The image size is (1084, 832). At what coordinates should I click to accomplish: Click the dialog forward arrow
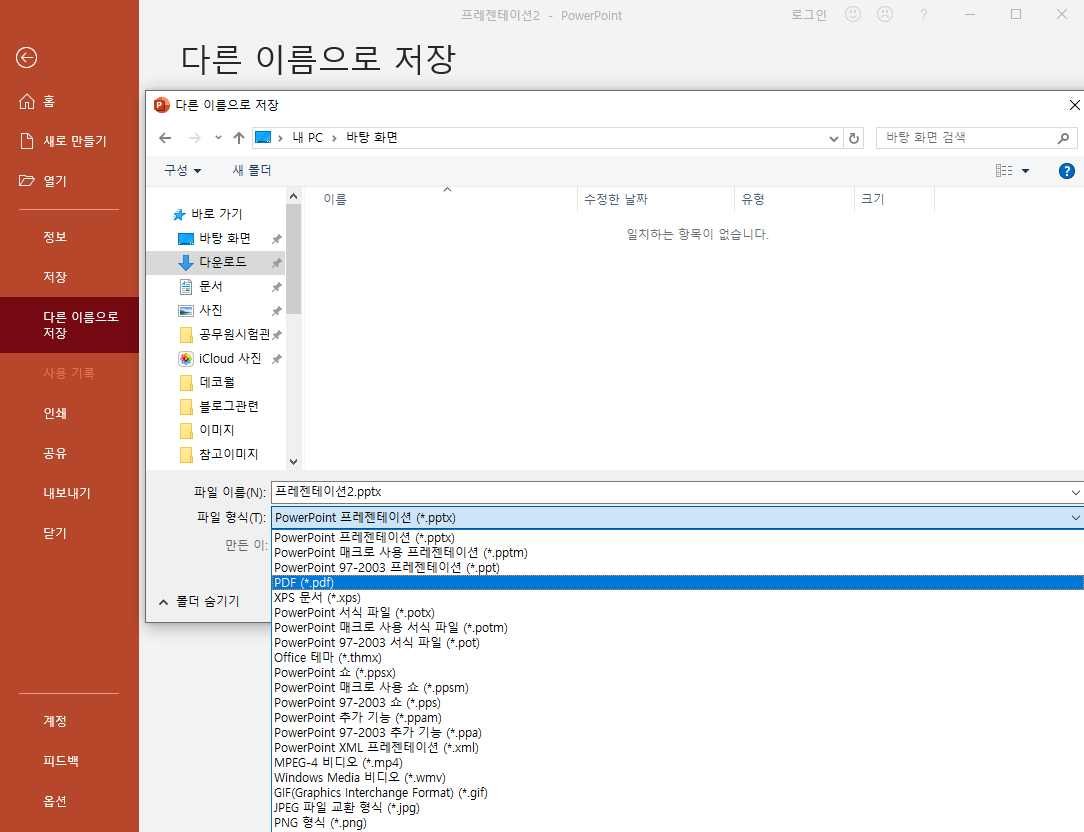pyautogui.click(x=195, y=138)
